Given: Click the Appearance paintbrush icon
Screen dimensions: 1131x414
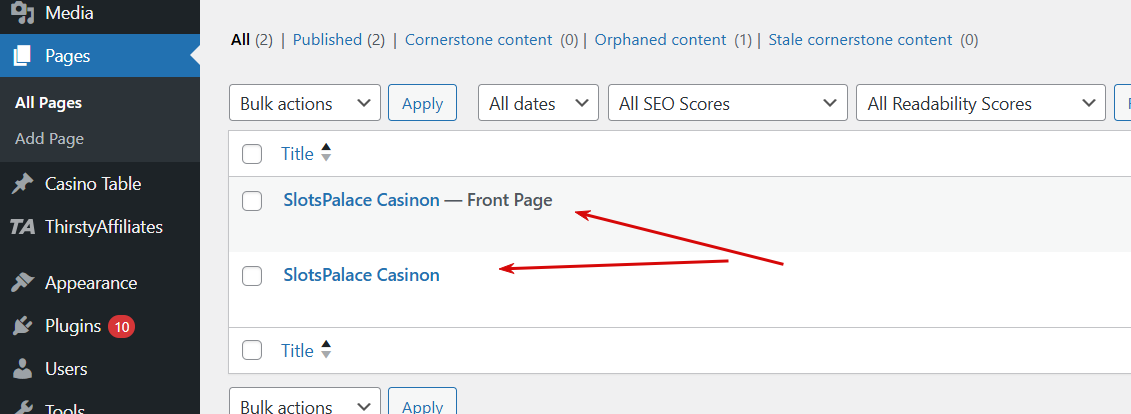Looking at the screenshot, I should [x=22, y=283].
